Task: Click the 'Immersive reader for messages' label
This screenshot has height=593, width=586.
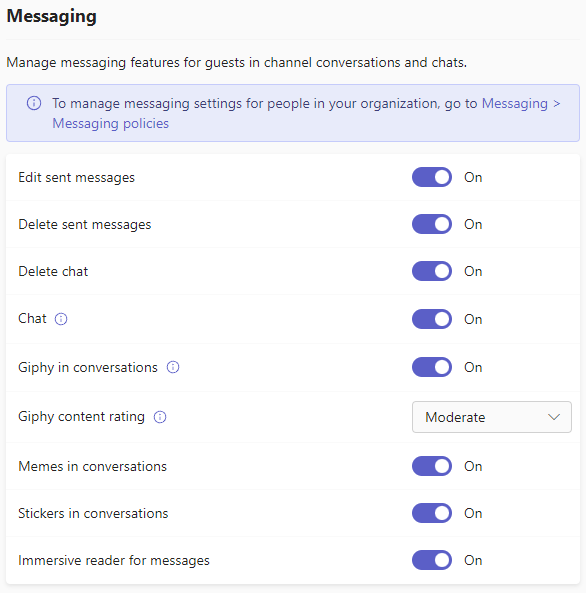Action: click(114, 560)
